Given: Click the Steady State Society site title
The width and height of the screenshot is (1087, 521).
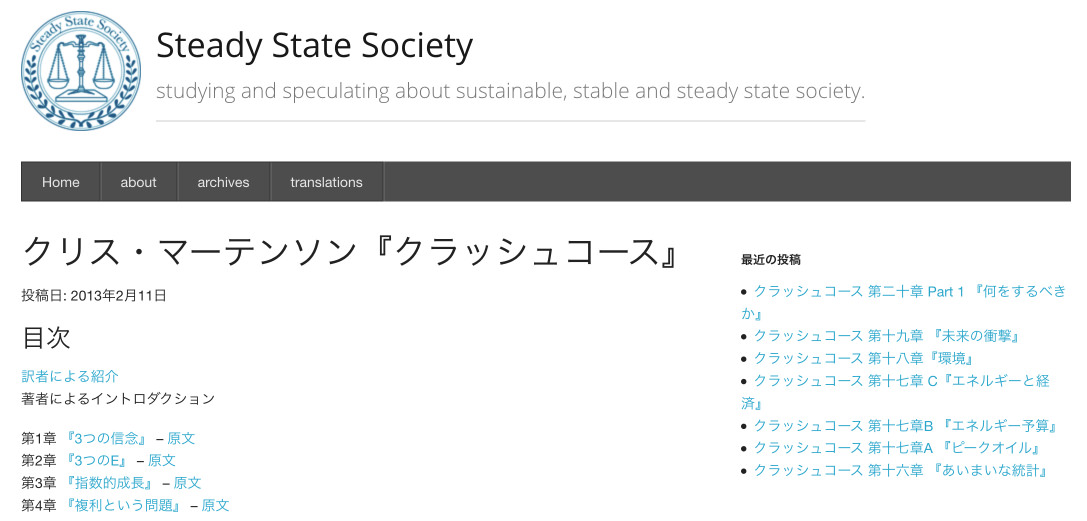Looking at the screenshot, I should [315, 46].
